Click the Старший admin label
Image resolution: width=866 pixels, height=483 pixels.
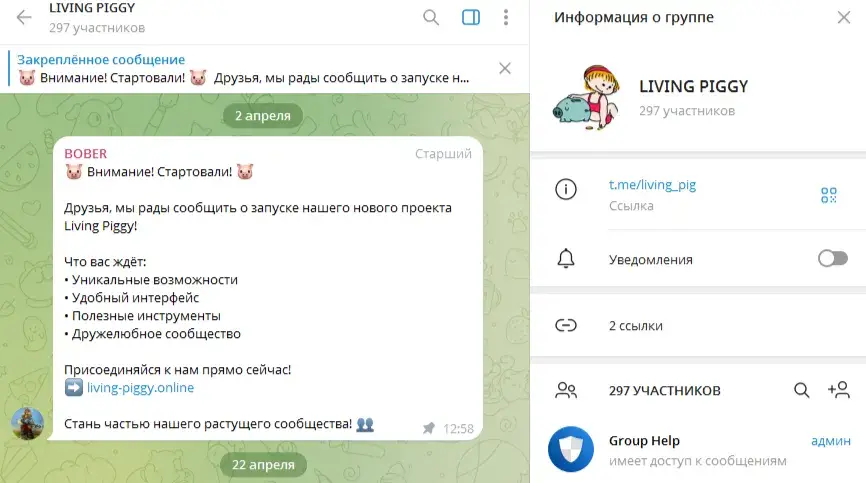click(x=443, y=153)
